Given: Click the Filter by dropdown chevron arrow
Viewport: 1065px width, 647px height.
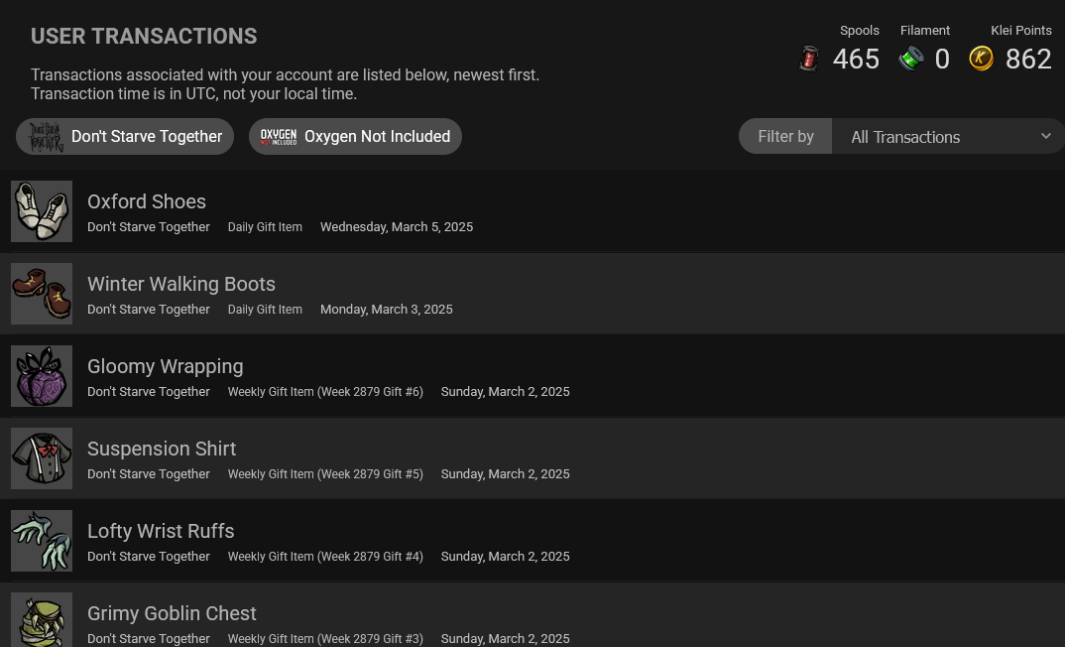Looking at the screenshot, I should pos(1046,136).
